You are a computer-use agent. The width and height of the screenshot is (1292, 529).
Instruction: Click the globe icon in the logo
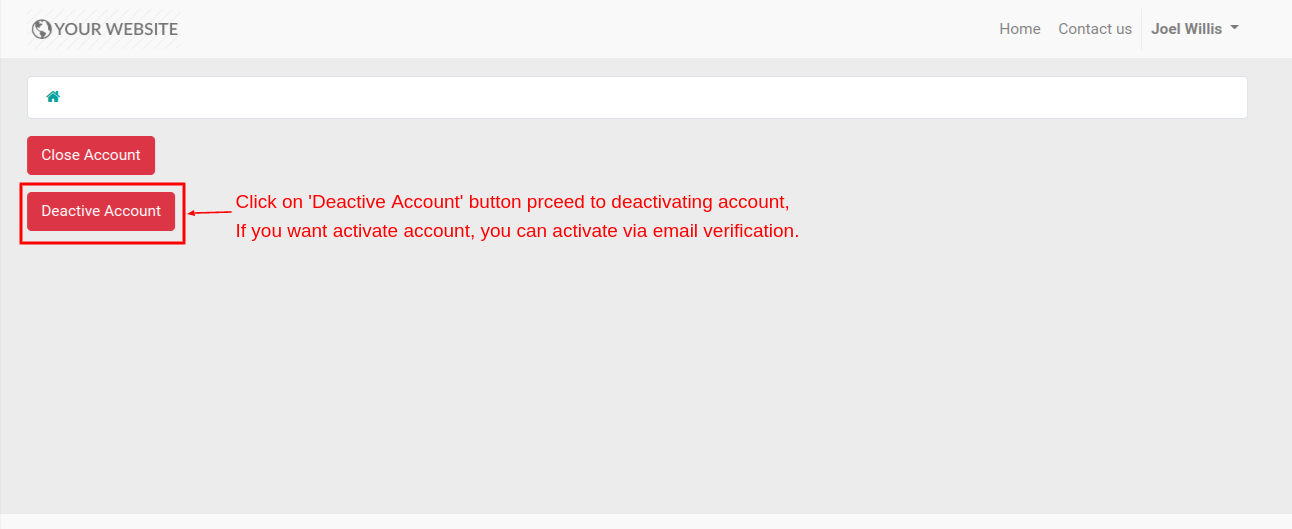tap(41, 29)
